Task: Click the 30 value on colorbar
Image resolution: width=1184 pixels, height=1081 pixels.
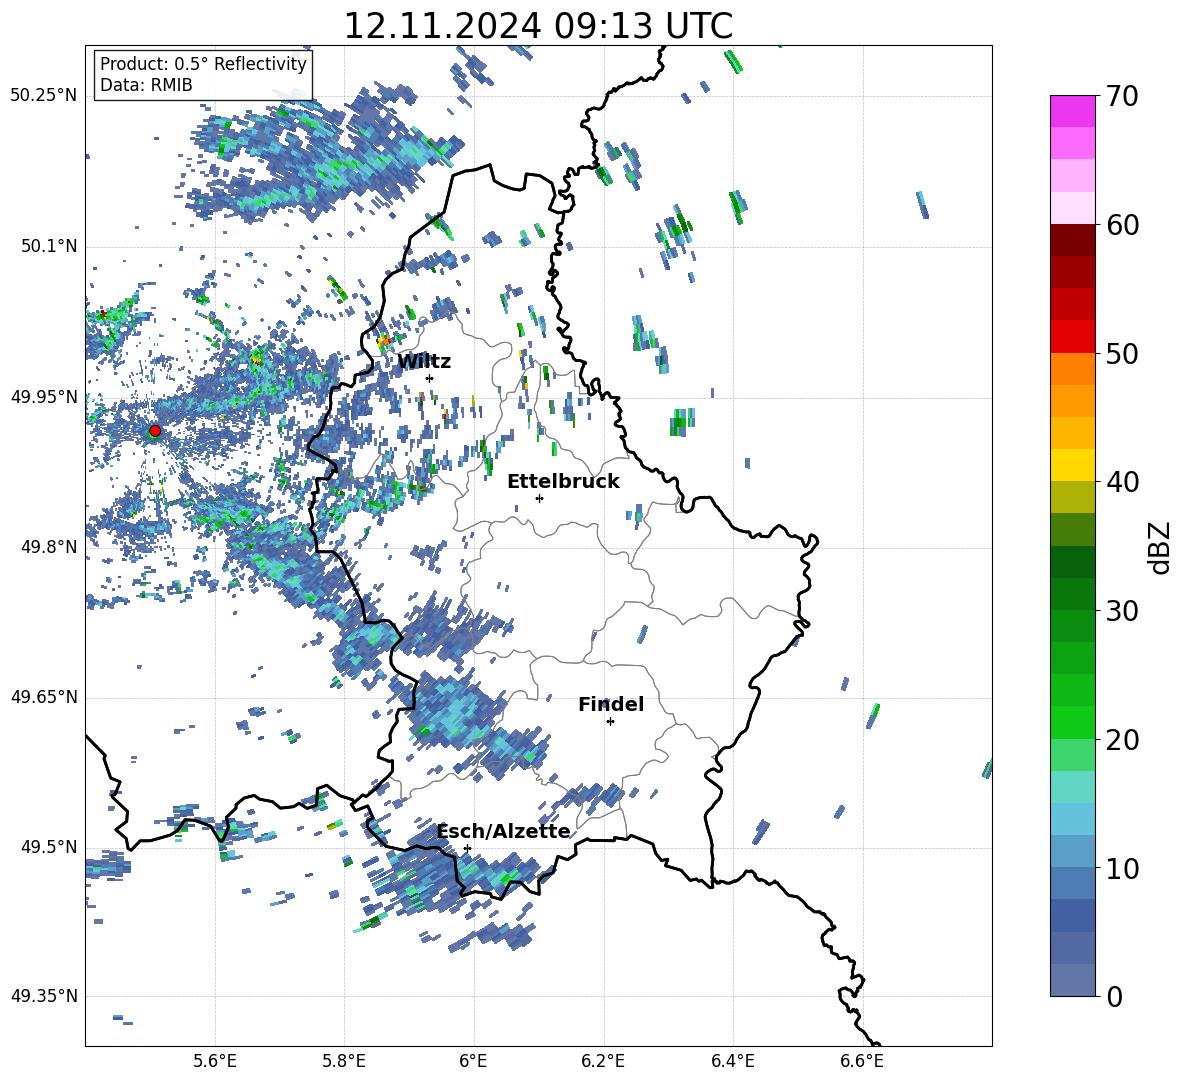Action: 1121,611
